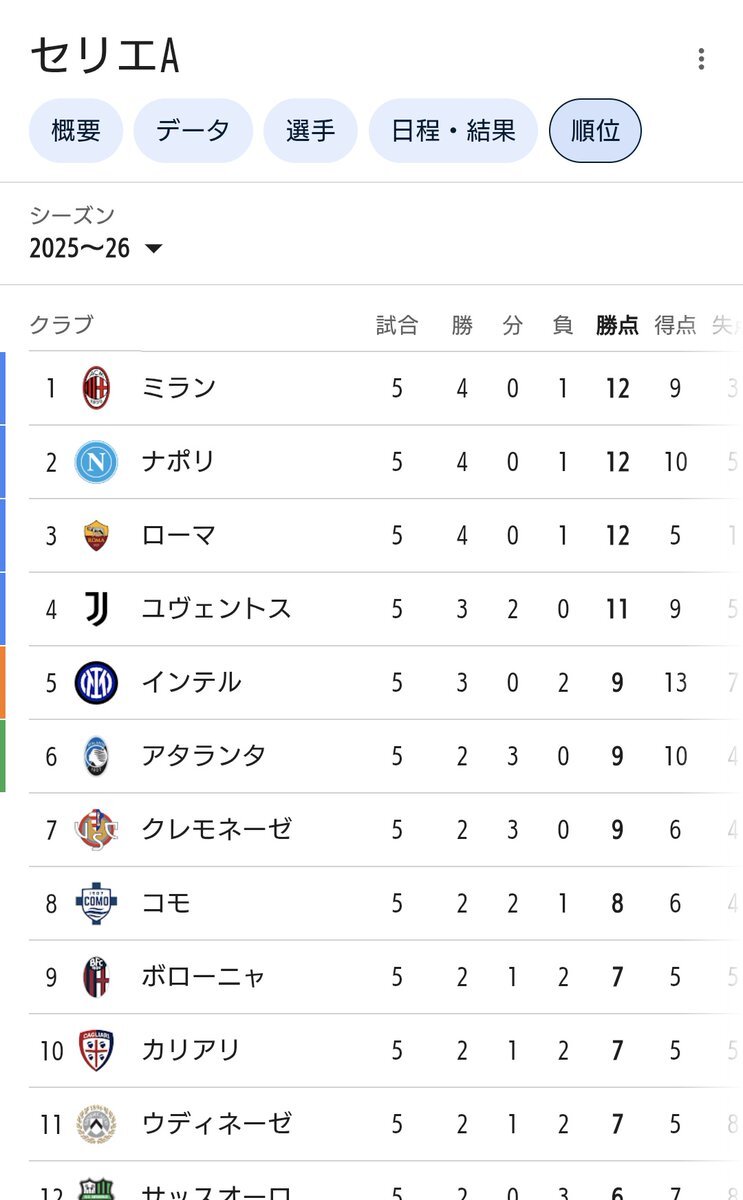Screen dimensions: 743x1200
Task: Open the クレモネーゼ team name link
Action: point(216,829)
